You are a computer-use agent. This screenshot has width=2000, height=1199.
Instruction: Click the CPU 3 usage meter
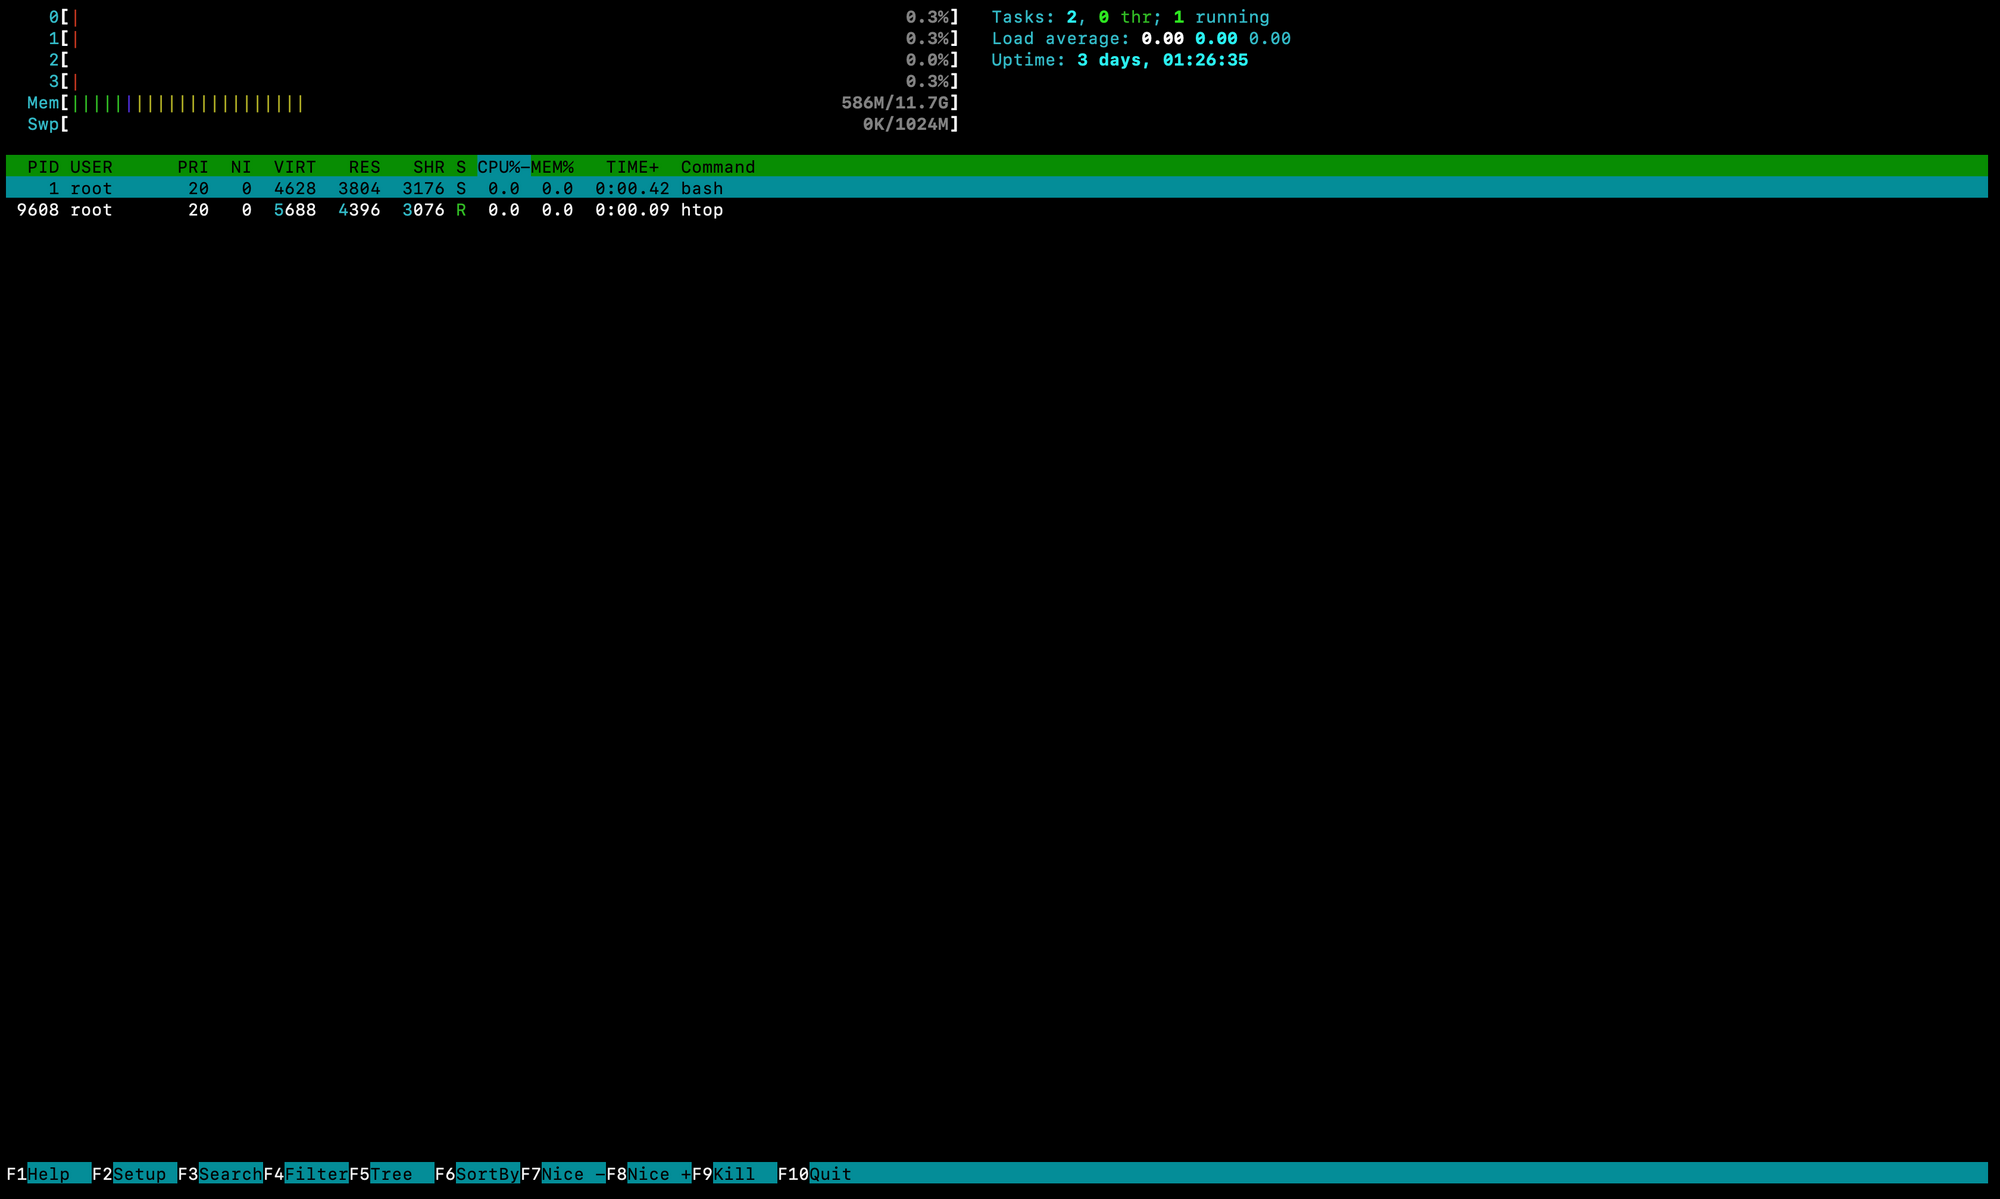coord(504,81)
